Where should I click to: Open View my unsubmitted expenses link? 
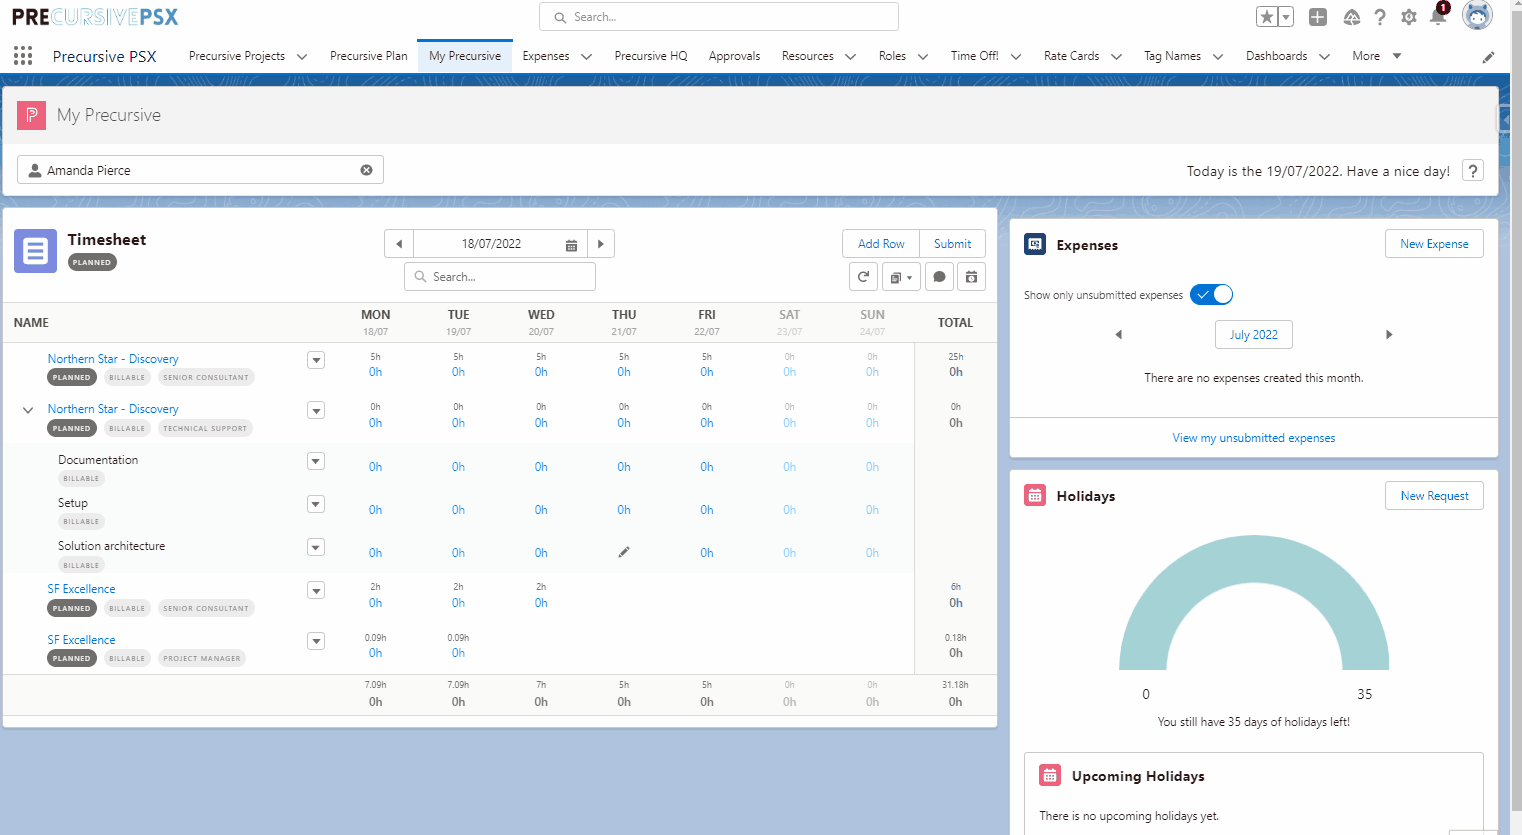pyautogui.click(x=1253, y=438)
